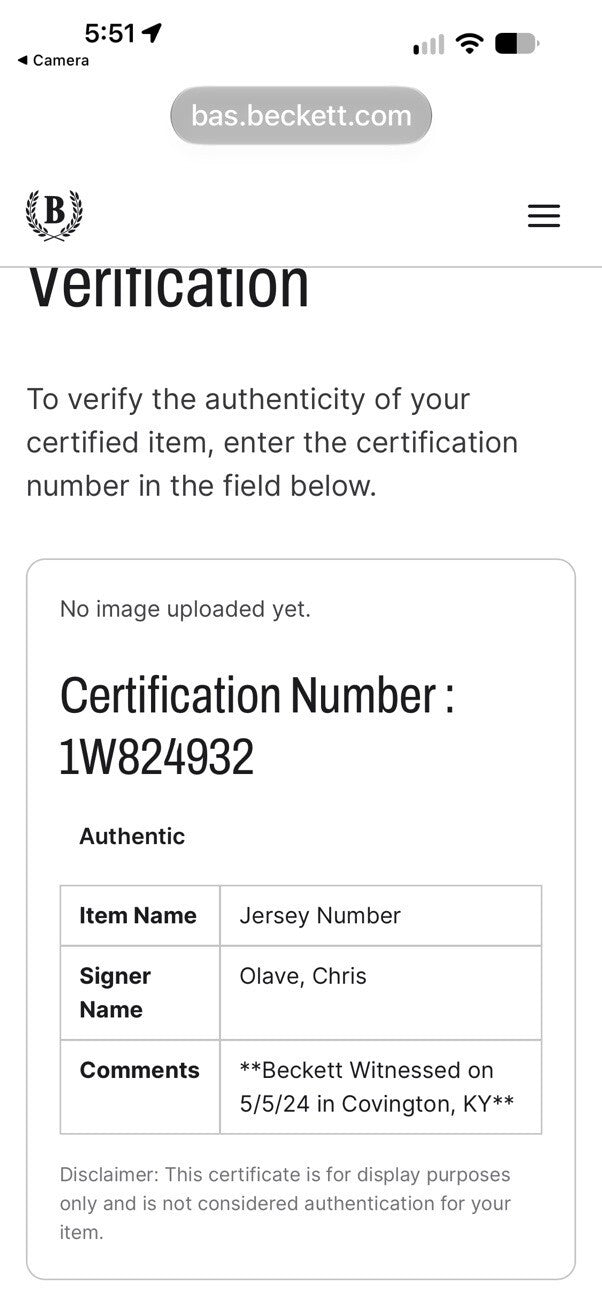Open the hamburger menu
602x1304 pixels.
click(544, 216)
